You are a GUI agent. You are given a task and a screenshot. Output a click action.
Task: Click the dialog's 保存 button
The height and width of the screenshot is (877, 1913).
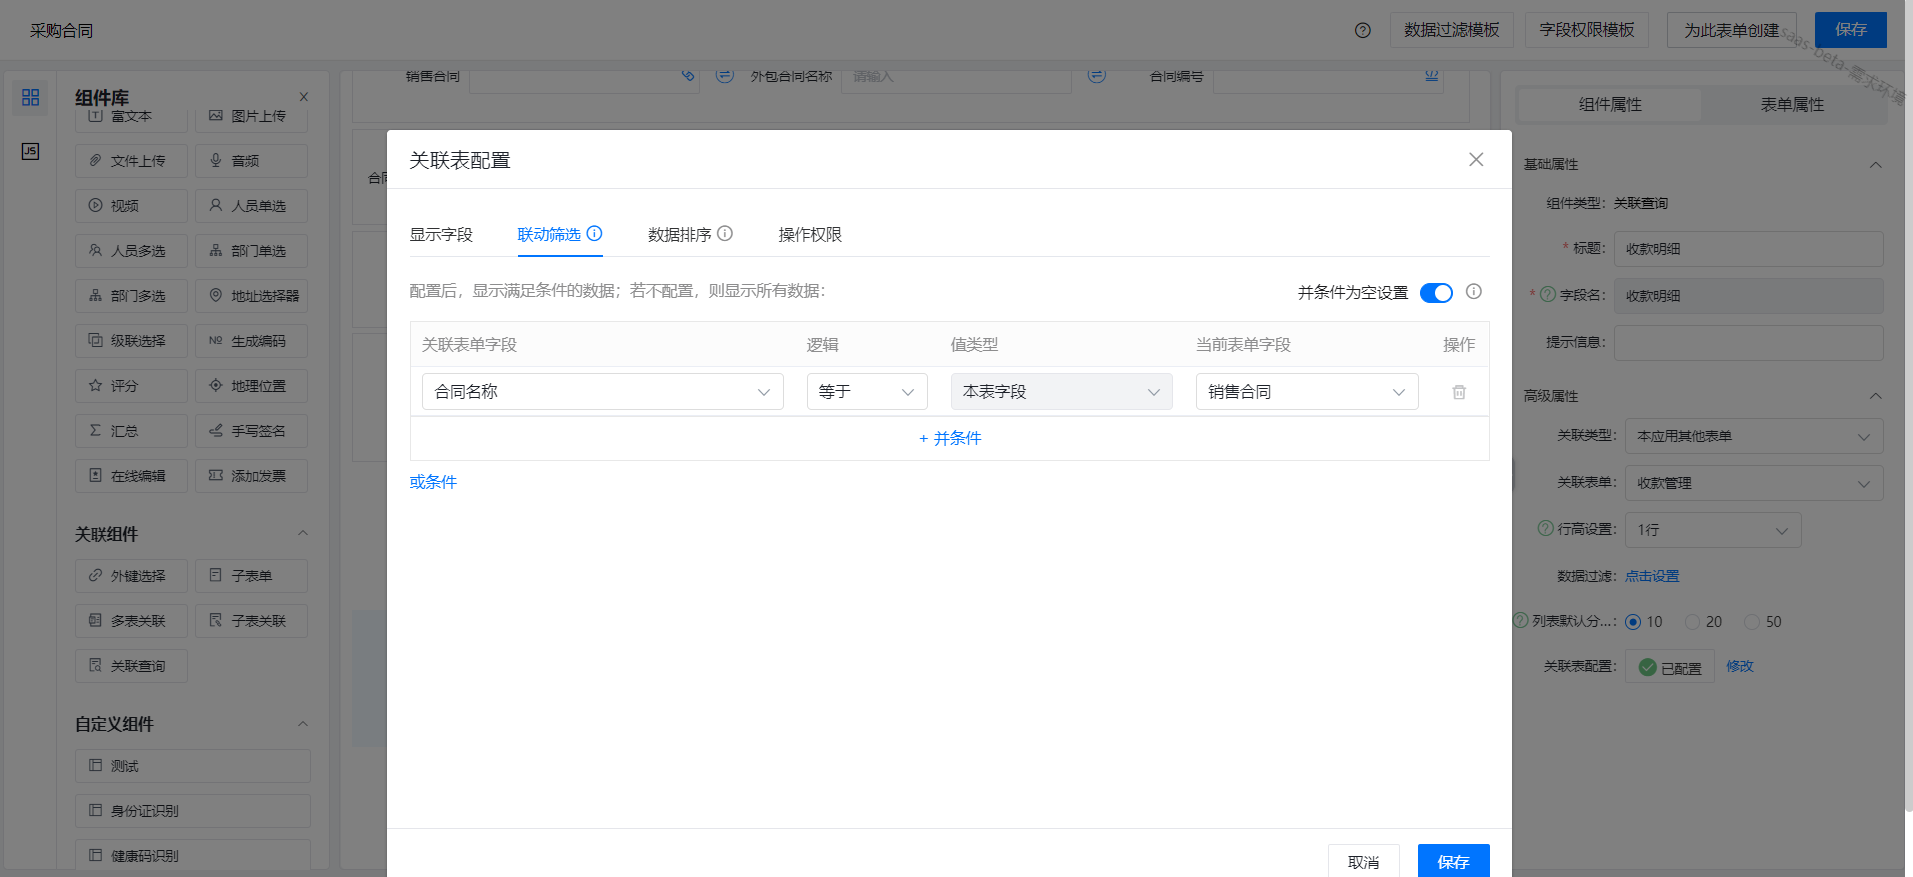(1453, 861)
